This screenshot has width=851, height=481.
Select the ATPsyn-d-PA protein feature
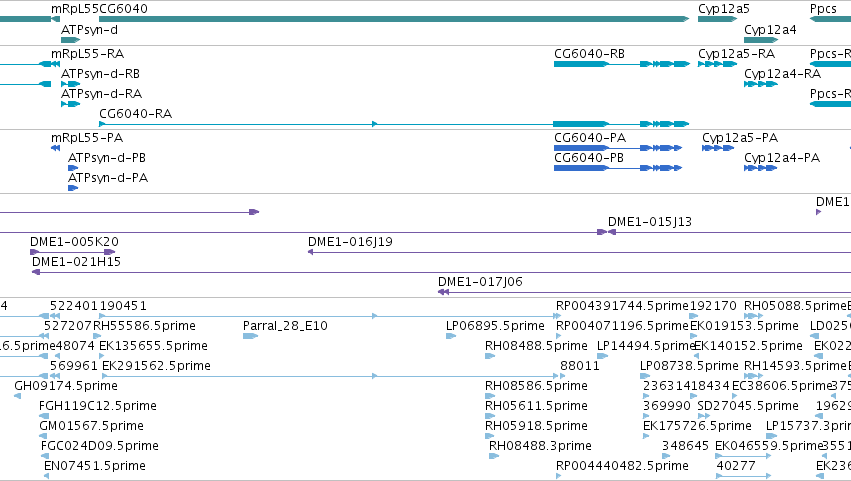73,188
